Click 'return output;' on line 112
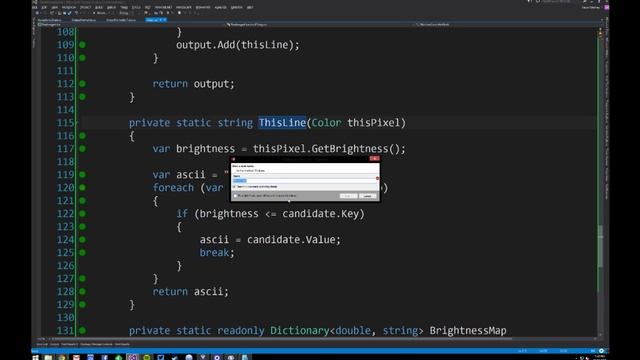 coord(193,84)
